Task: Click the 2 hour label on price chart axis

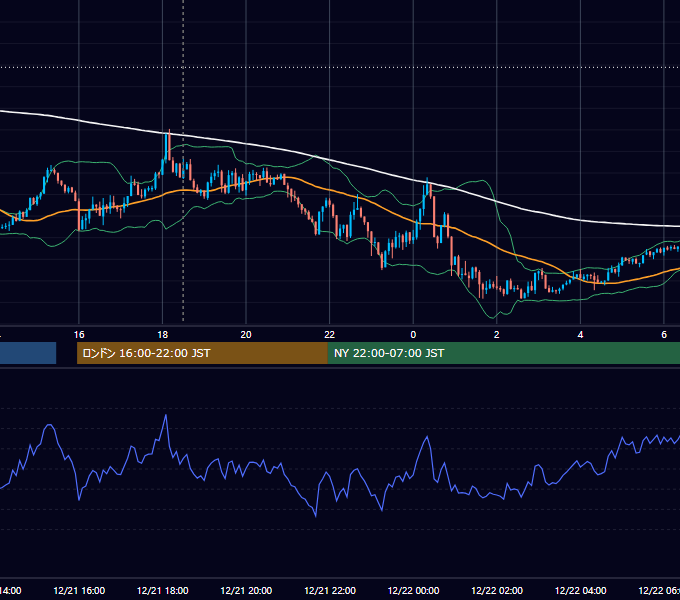Action: [497, 335]
